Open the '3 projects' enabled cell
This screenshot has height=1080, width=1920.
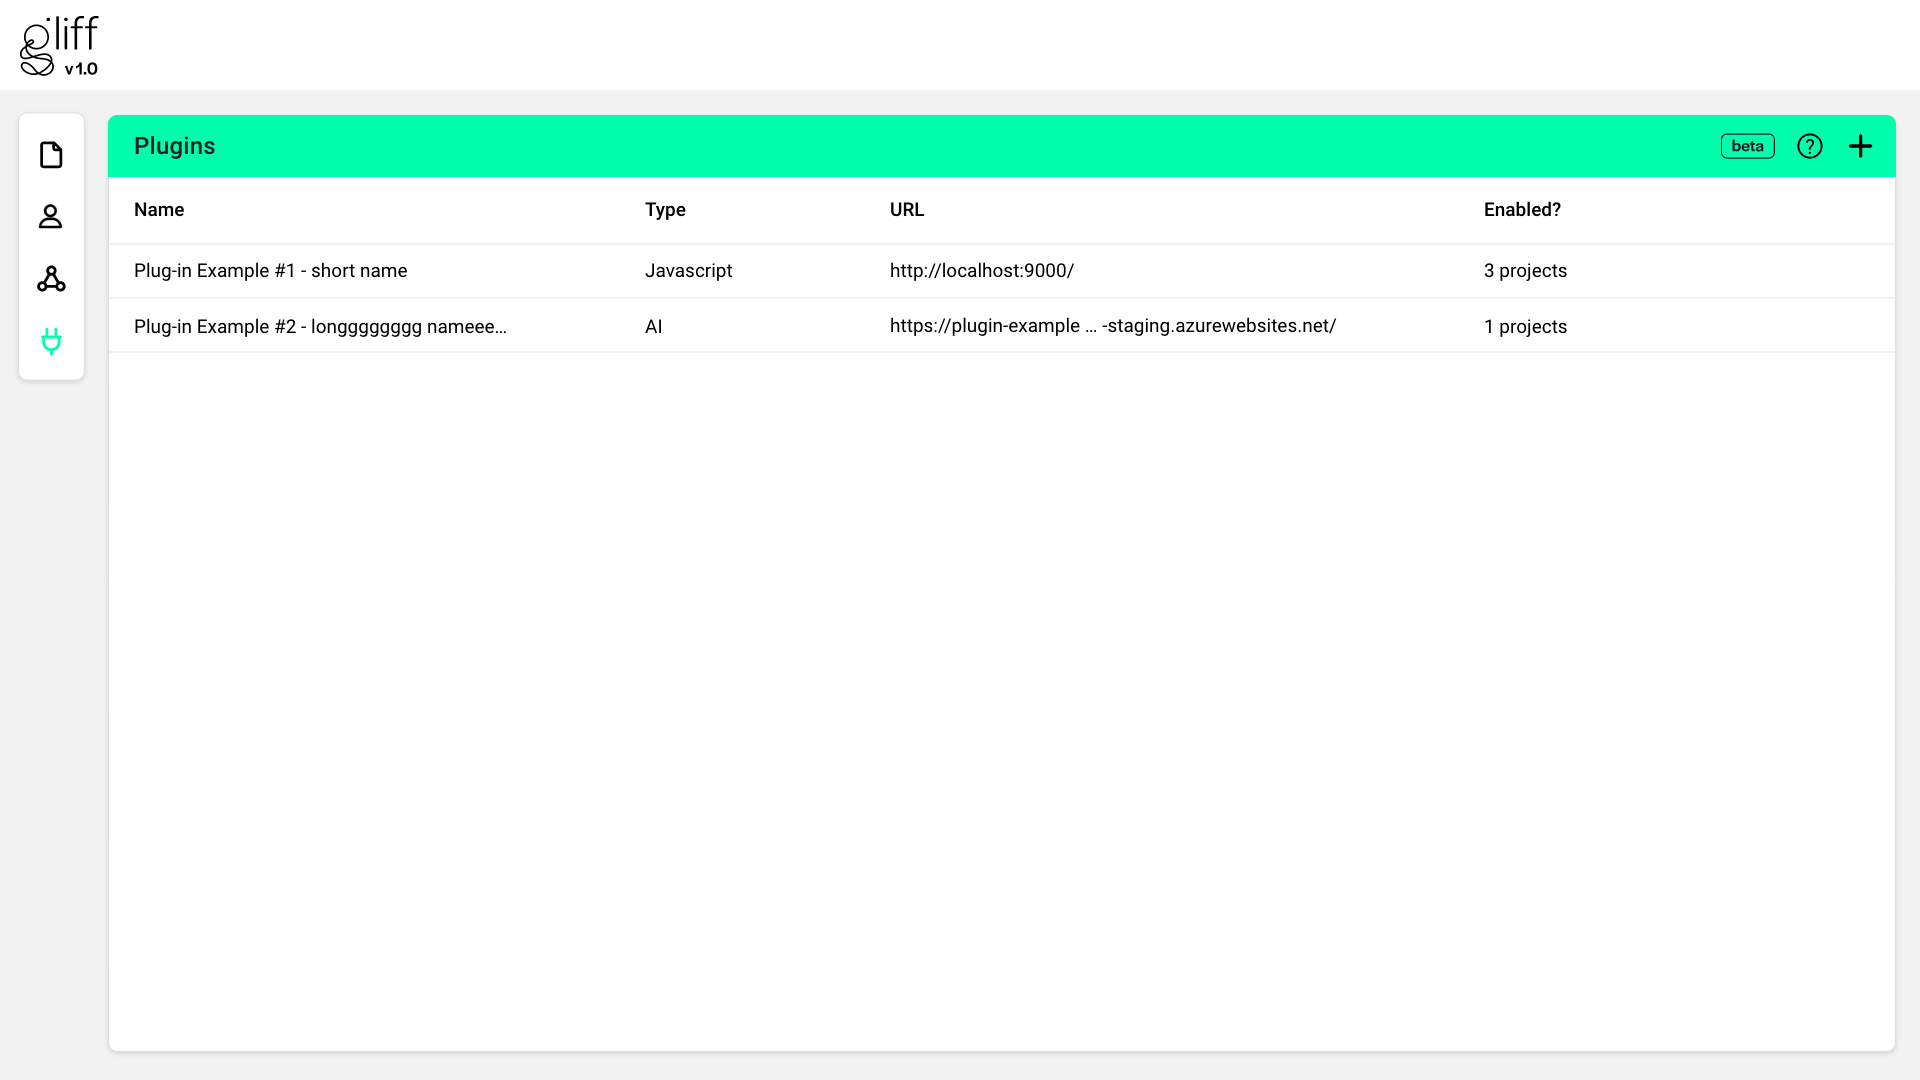[x=1525, y=271]
